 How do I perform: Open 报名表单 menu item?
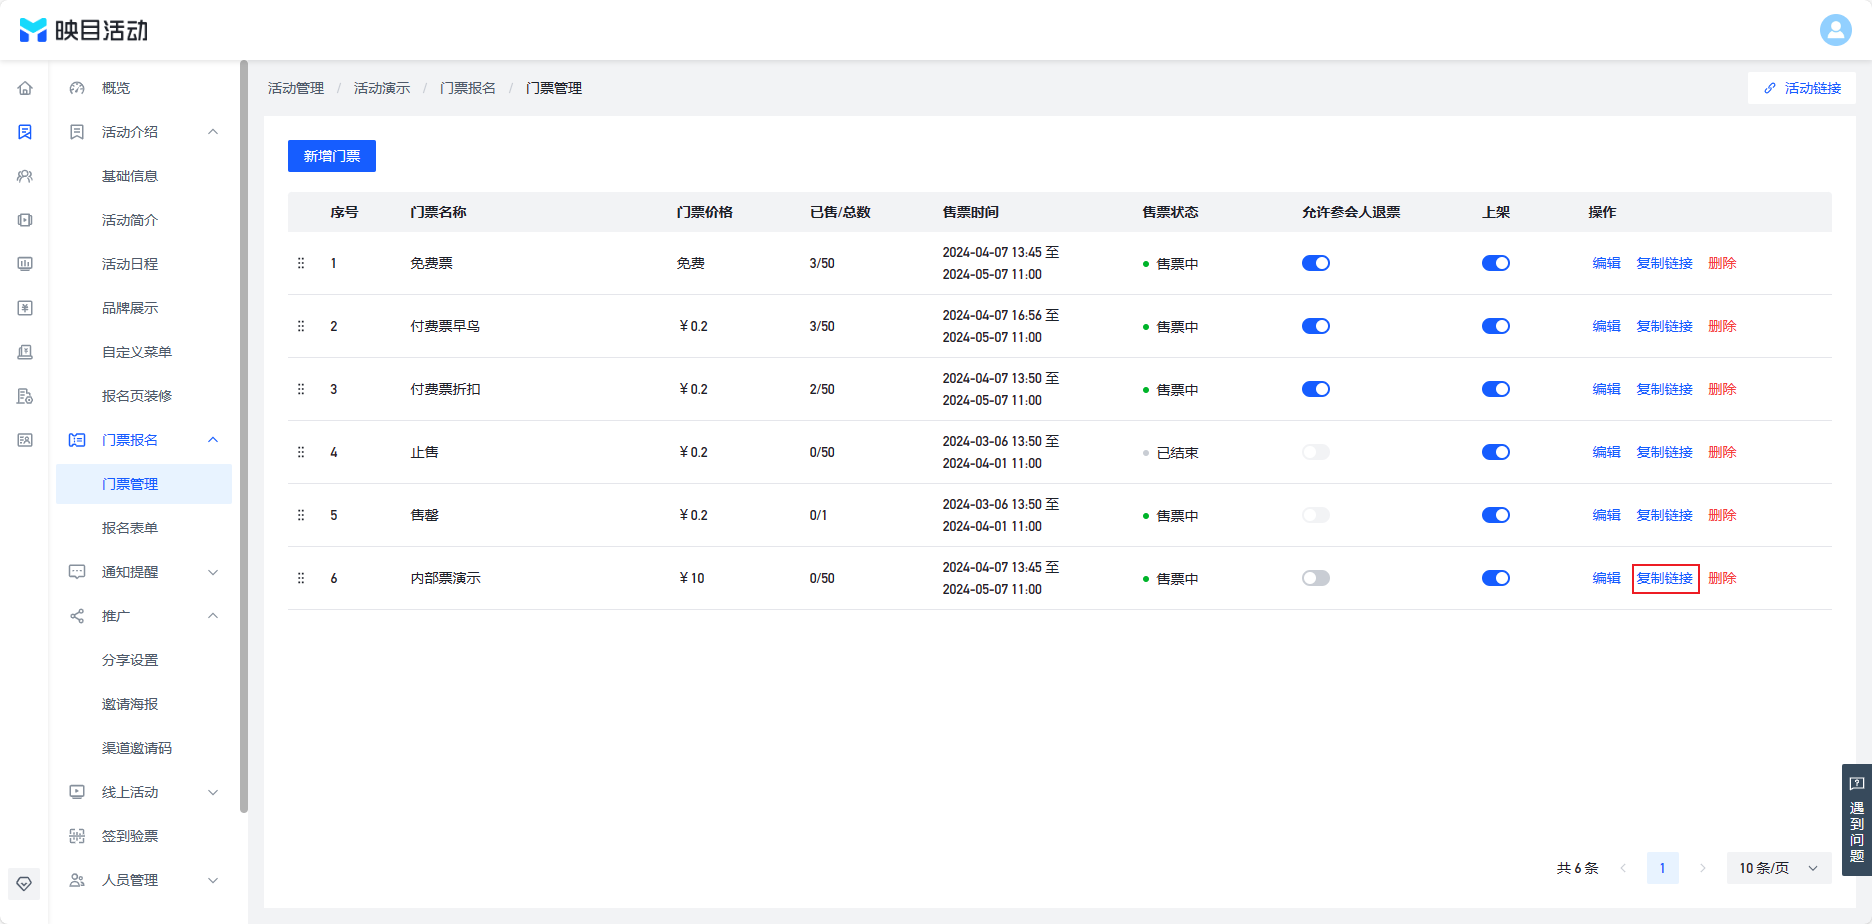[x=144, y=528]
